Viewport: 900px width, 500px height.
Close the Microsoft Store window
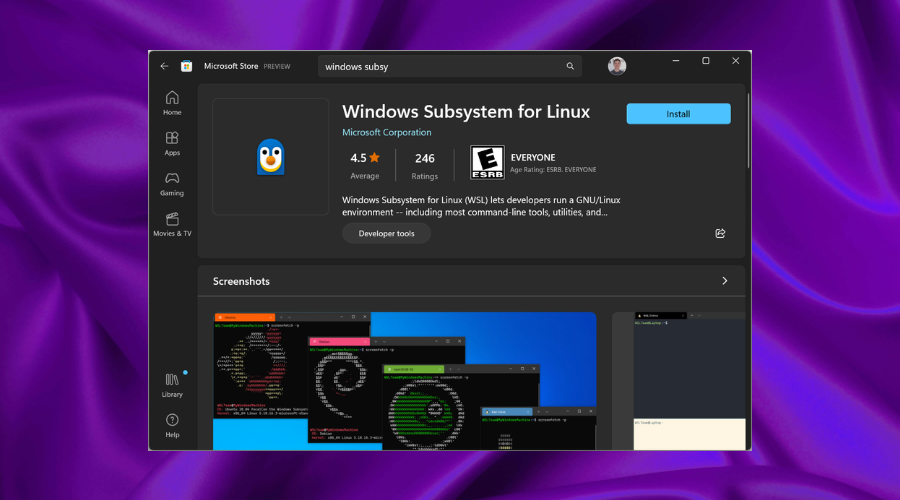point(735,61)
